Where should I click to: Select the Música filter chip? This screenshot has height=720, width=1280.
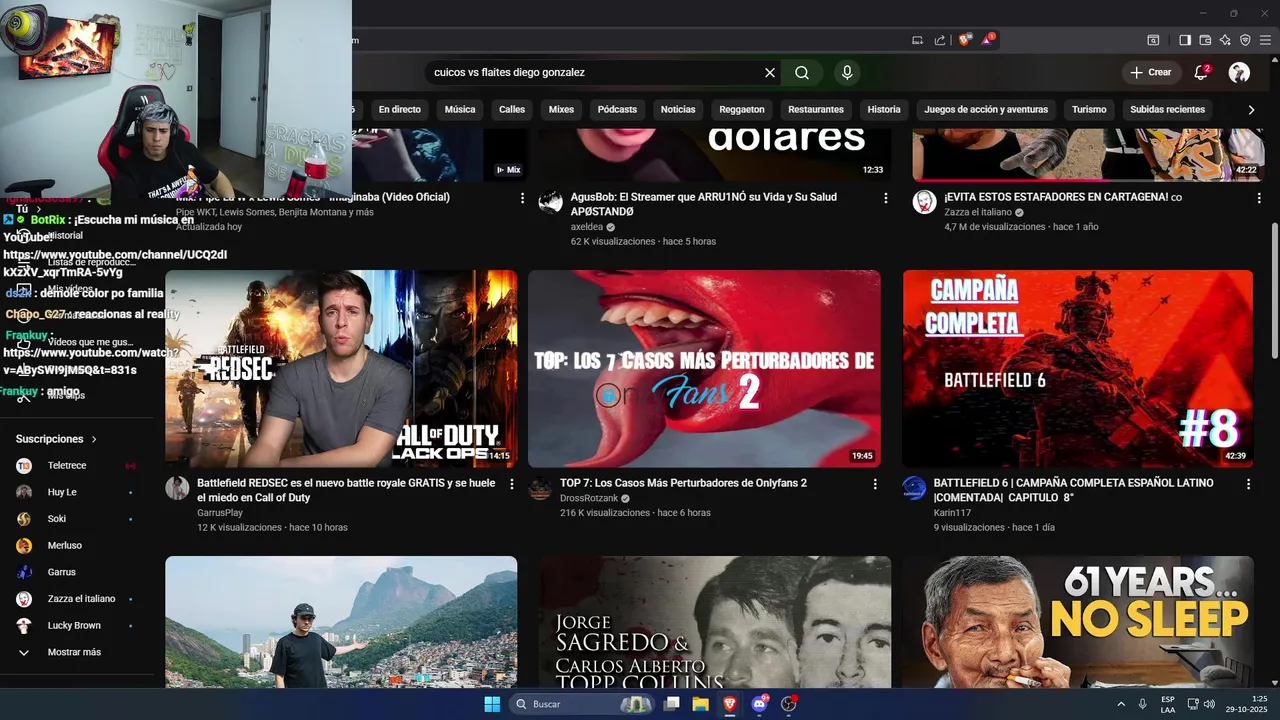point(460,109)
